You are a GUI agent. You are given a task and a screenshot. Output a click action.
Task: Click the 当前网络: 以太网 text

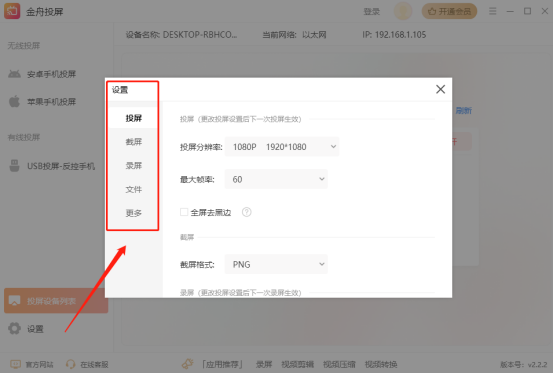(294, 35)
